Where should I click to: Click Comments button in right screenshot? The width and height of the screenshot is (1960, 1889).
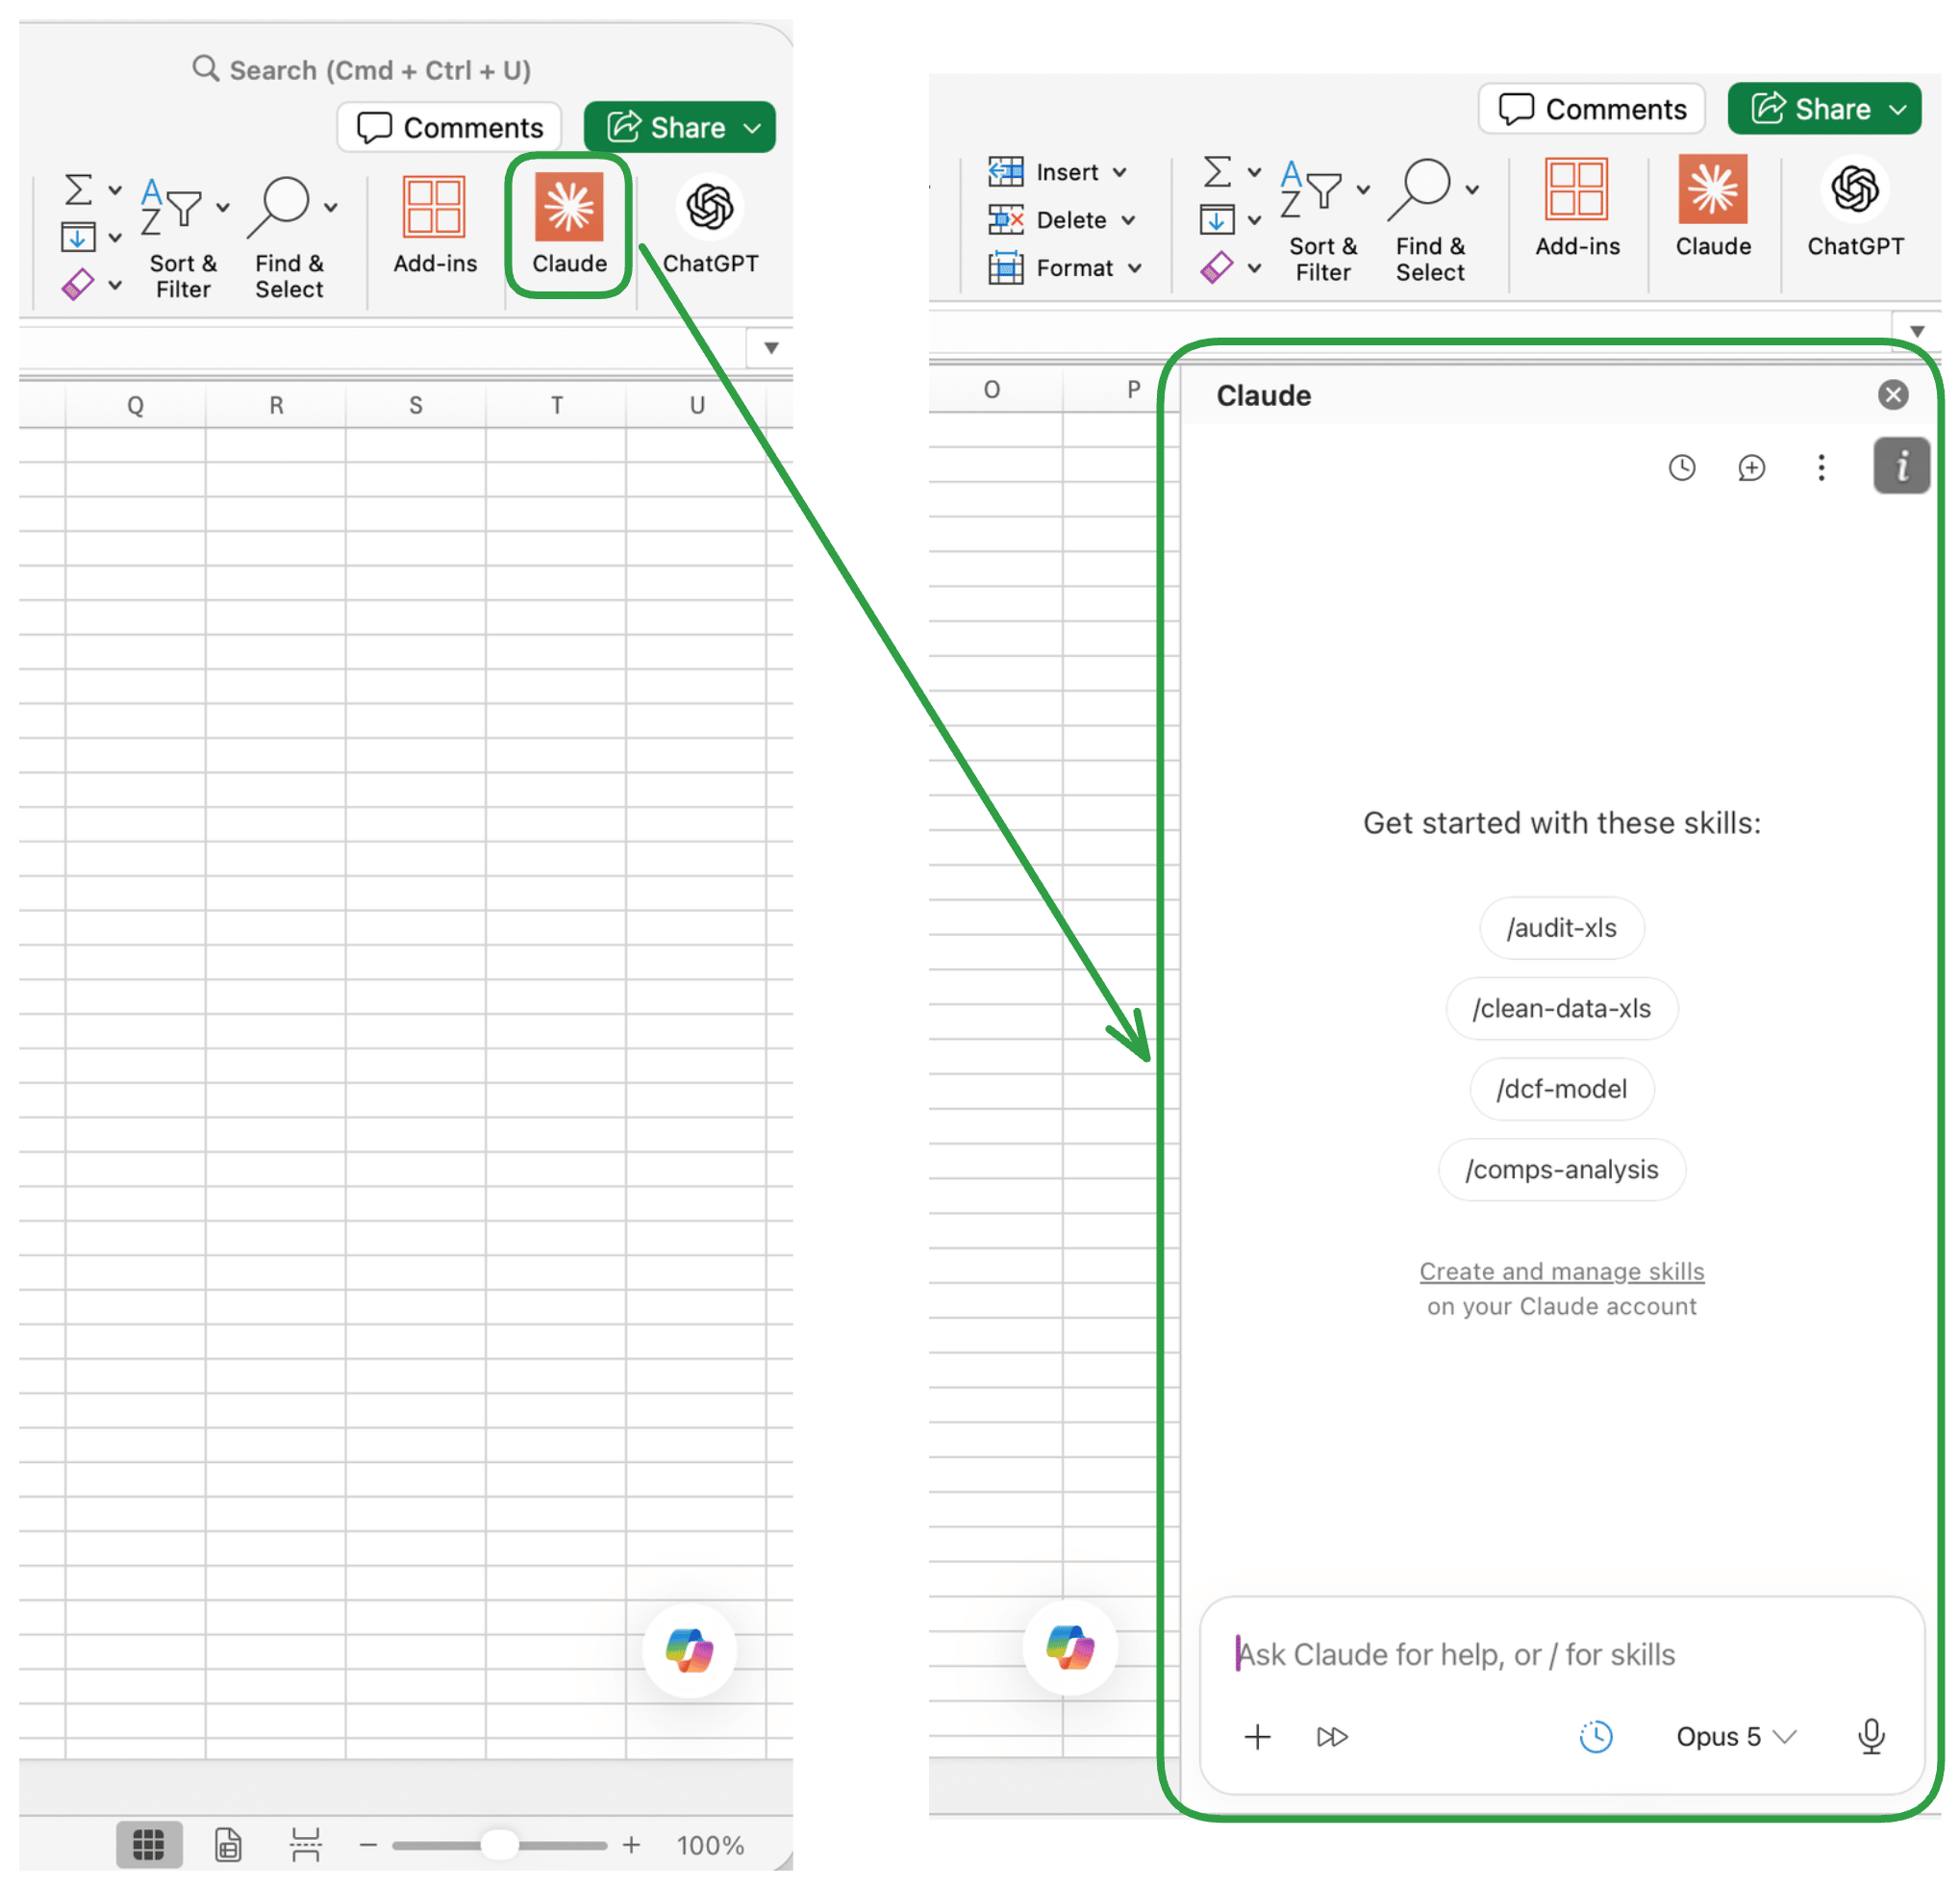[x=1591, y=108]
